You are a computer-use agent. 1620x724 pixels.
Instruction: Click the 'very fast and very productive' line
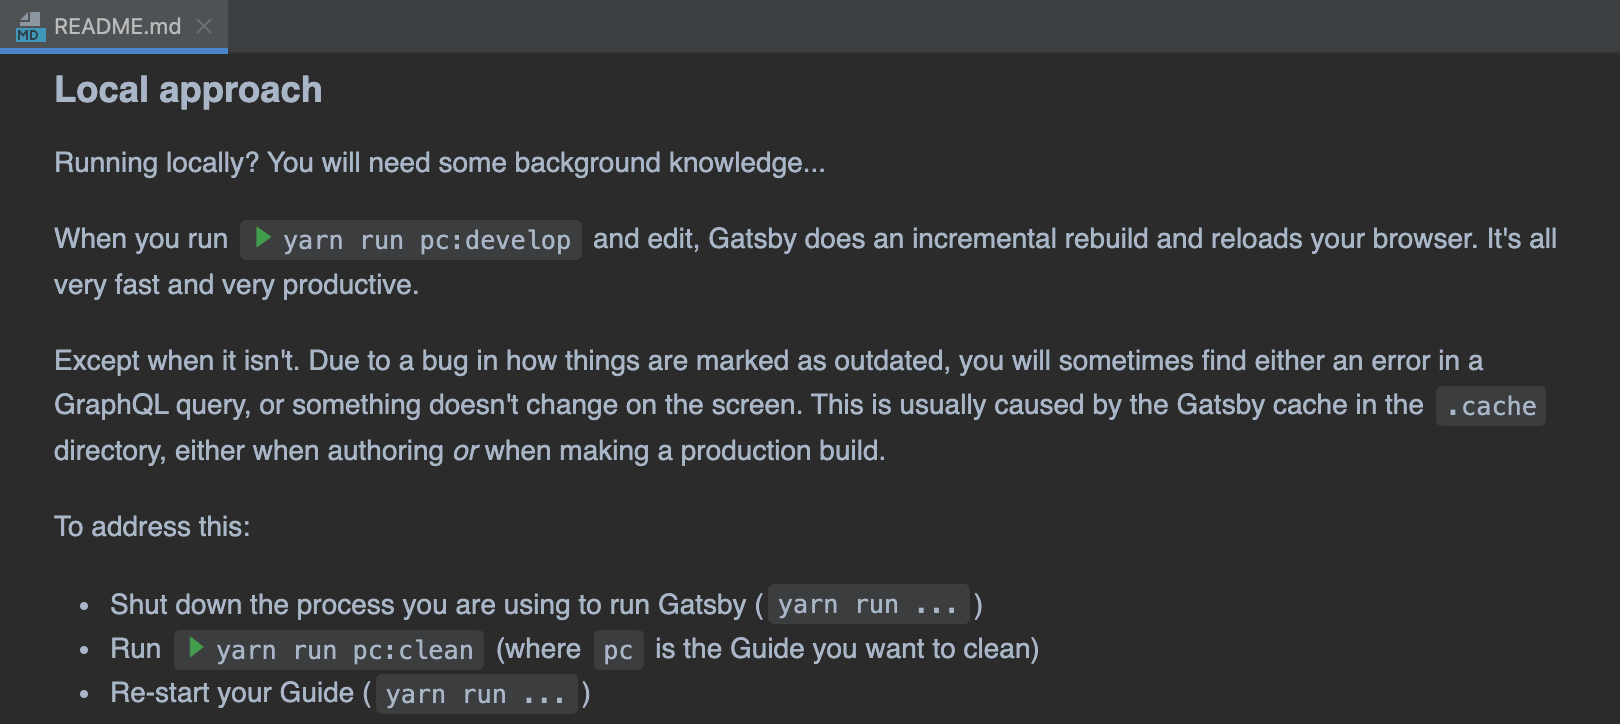tap(236, 285)
